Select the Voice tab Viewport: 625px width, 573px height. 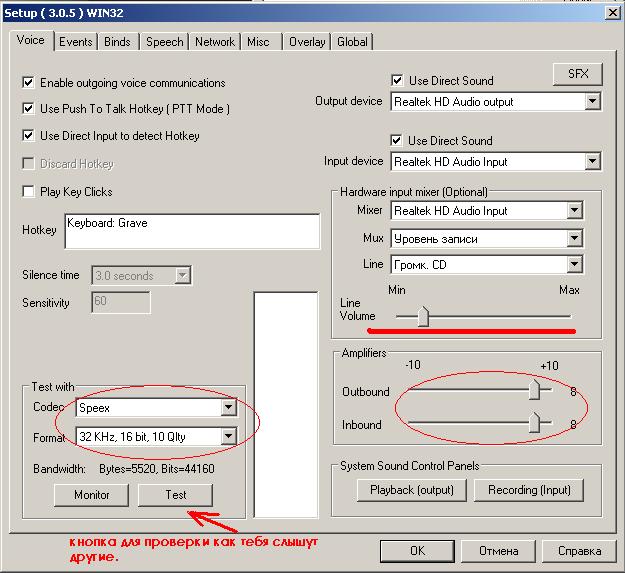(31, 40)
